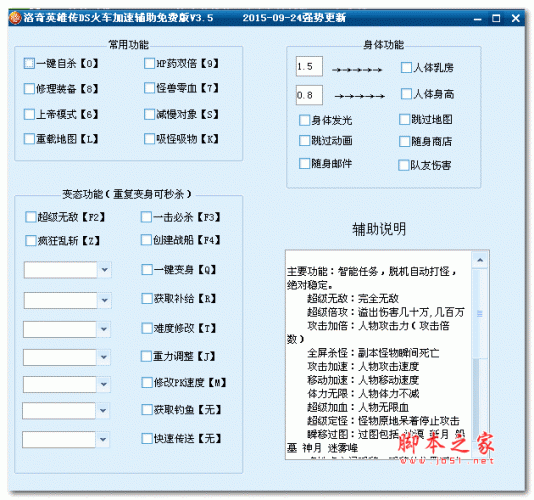Screen dimensions: 534x500
Task: Check 人体身高 option
Action: pos(406,94)
